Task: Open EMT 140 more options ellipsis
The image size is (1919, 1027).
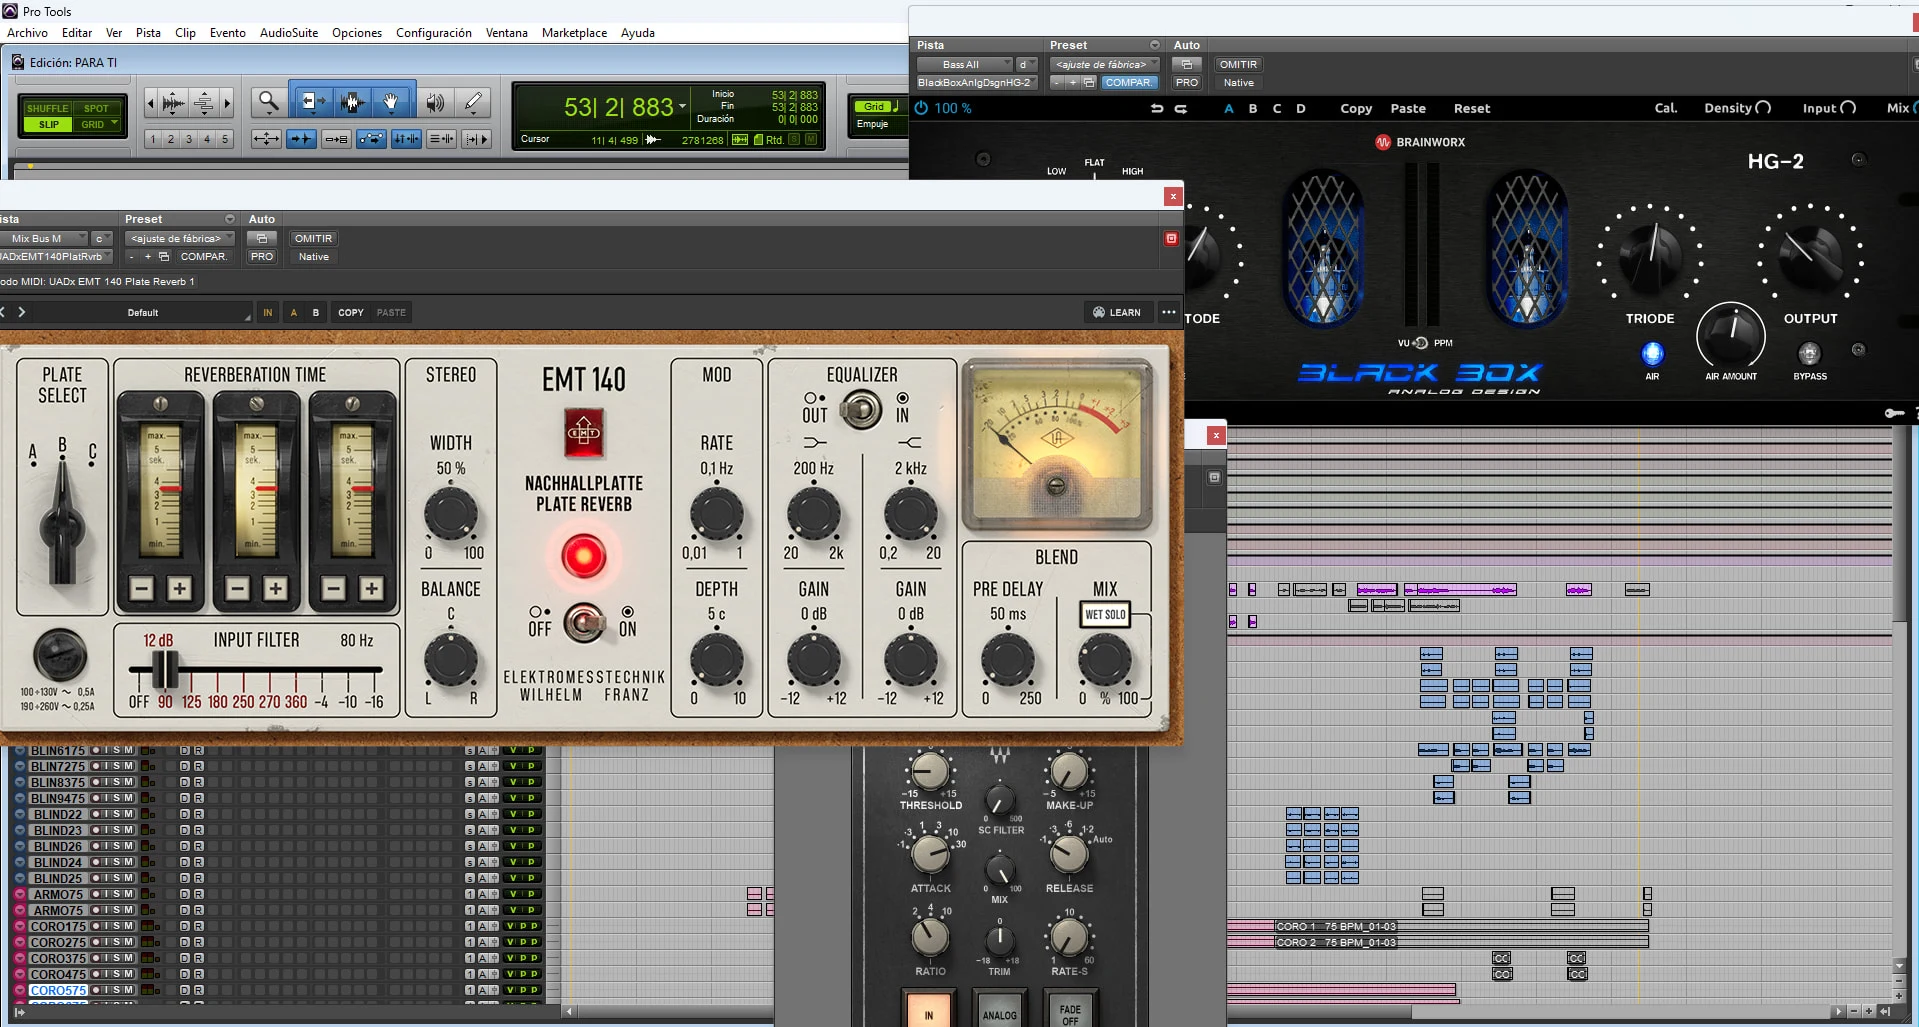Action: [x=1169, y=312]
